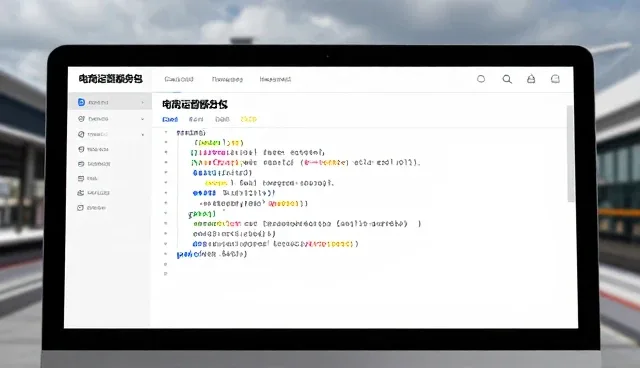Select the blue active sub-tab under page title
Image resolution: width=640 pixels, height=368 pixels.
point(170,119)
